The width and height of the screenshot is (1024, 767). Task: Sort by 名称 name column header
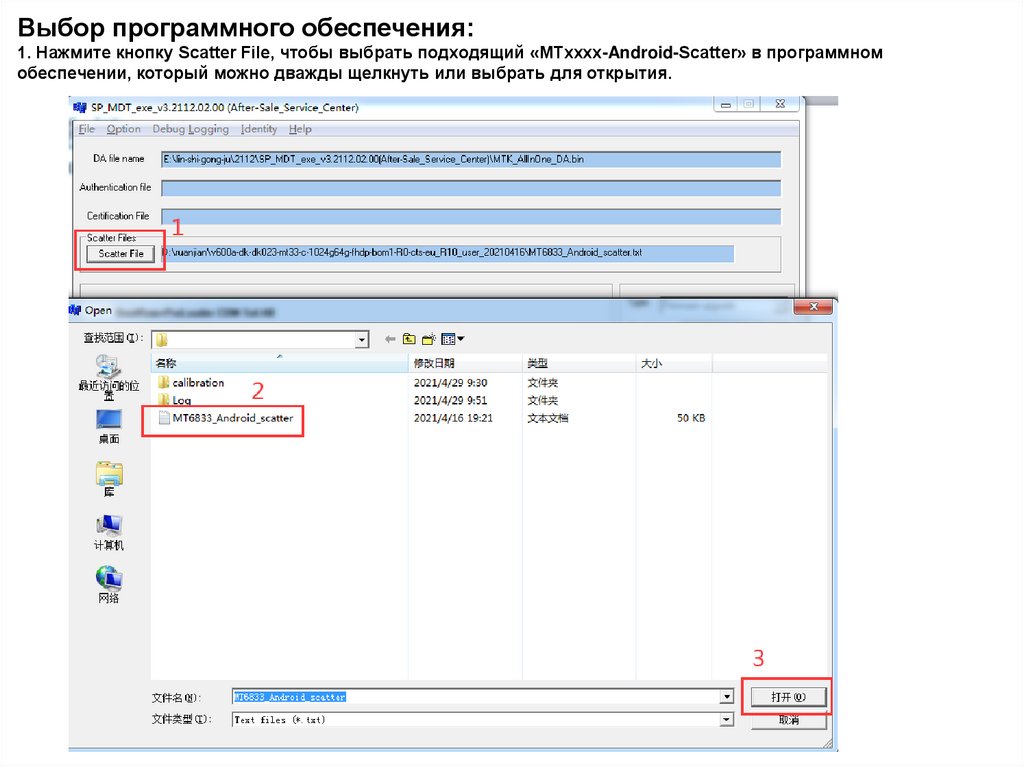pos(280,363)
